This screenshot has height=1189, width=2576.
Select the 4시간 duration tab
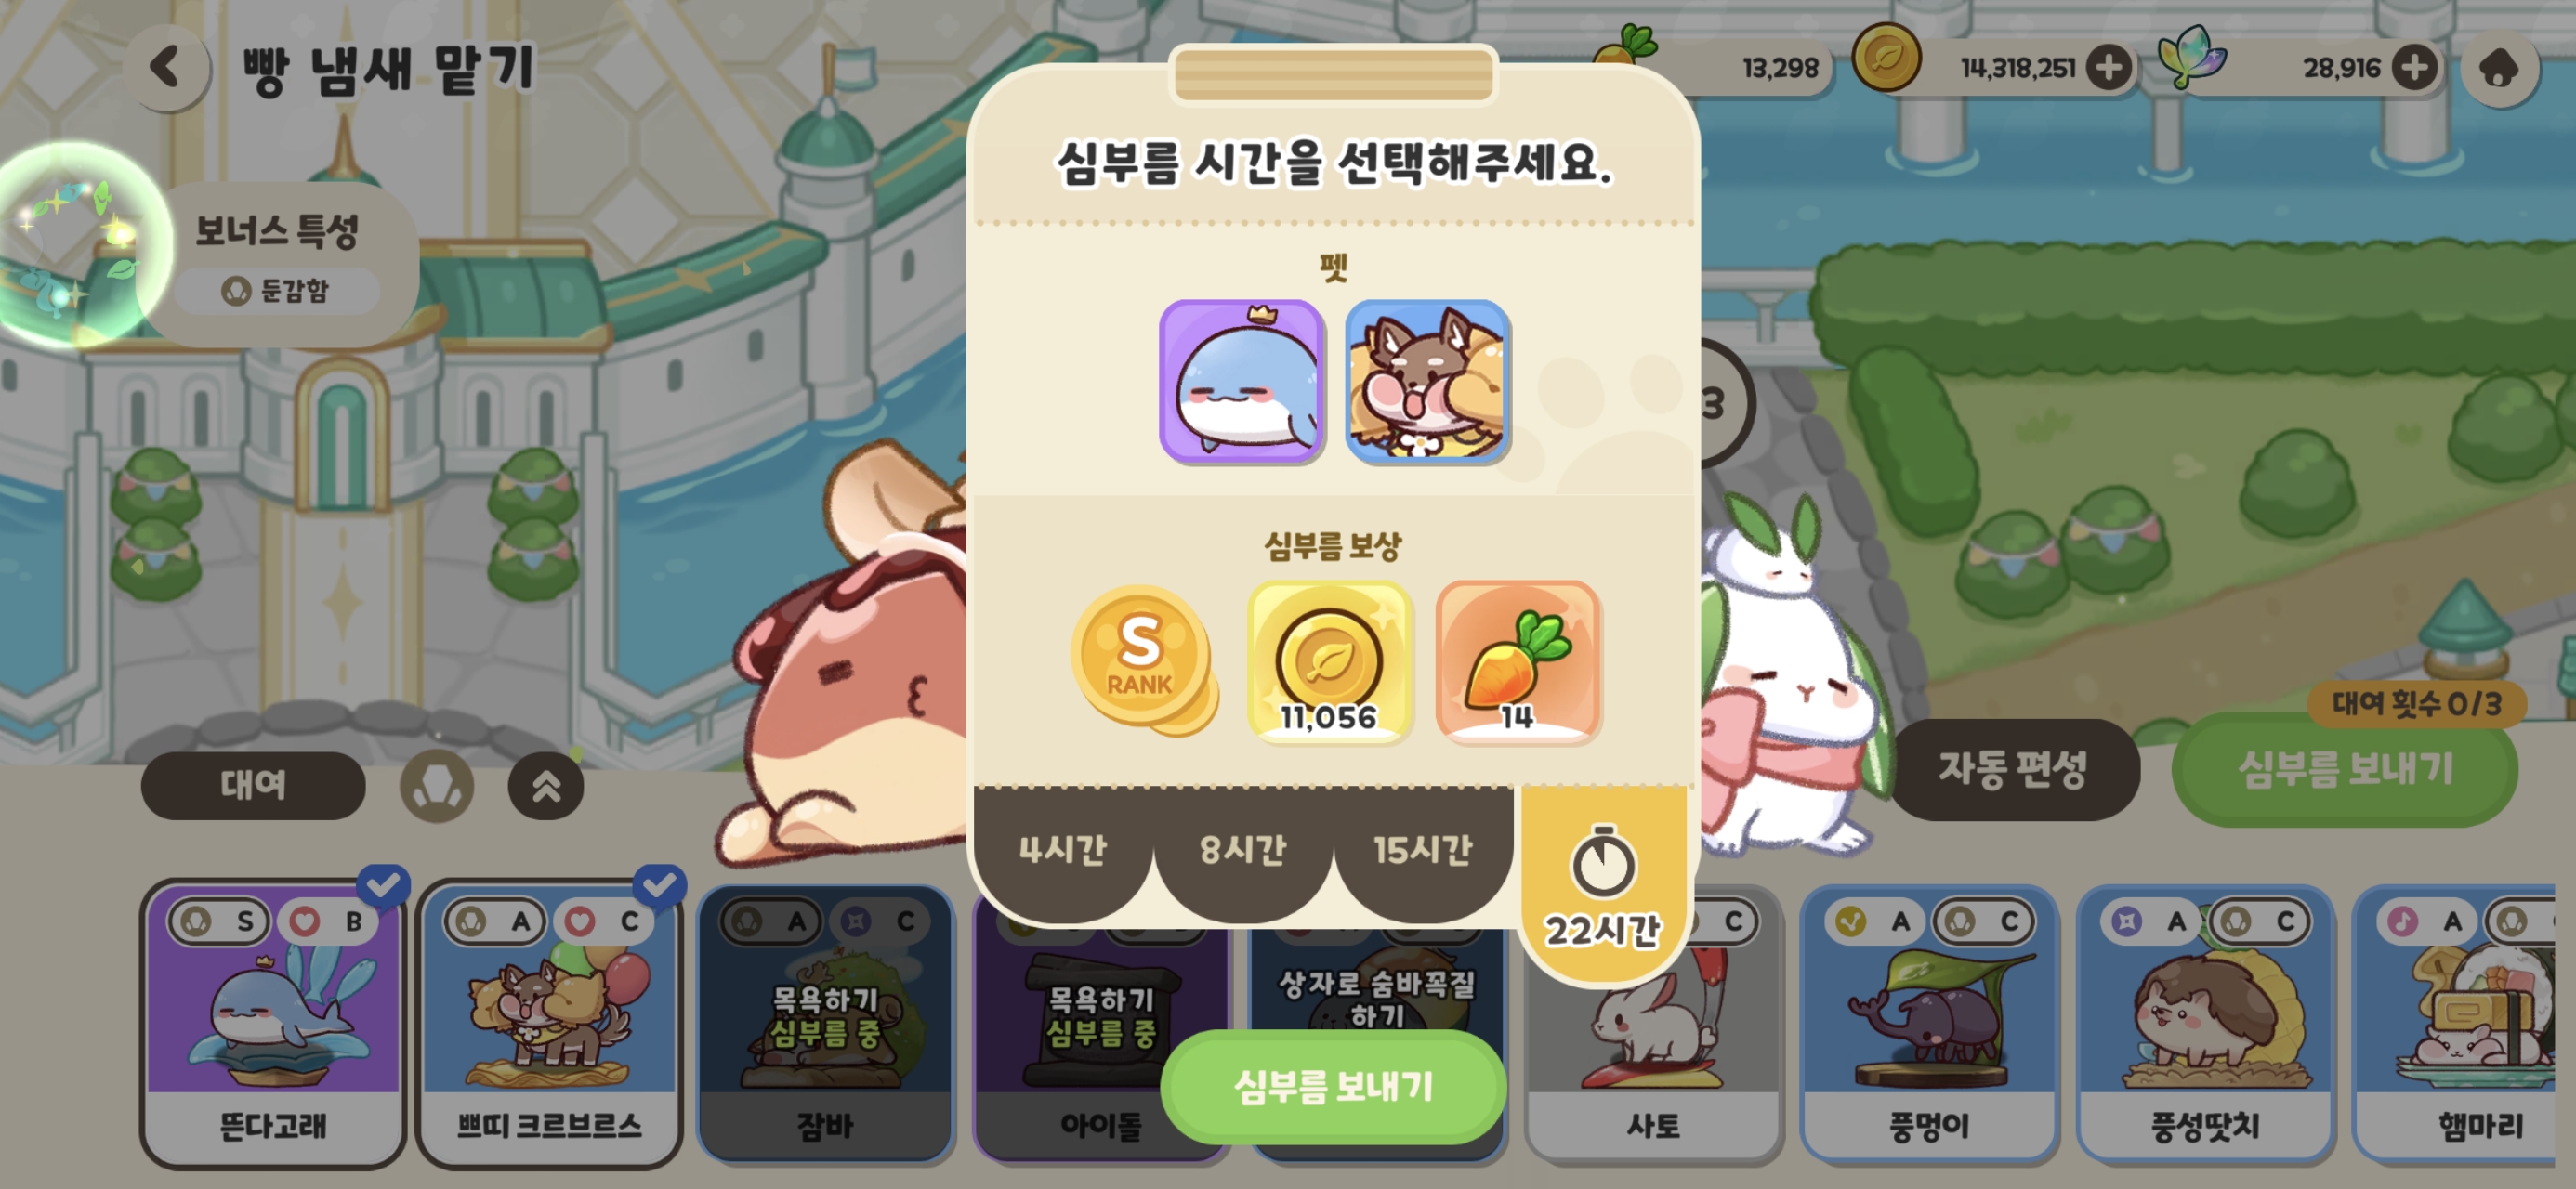point(1063,850)
